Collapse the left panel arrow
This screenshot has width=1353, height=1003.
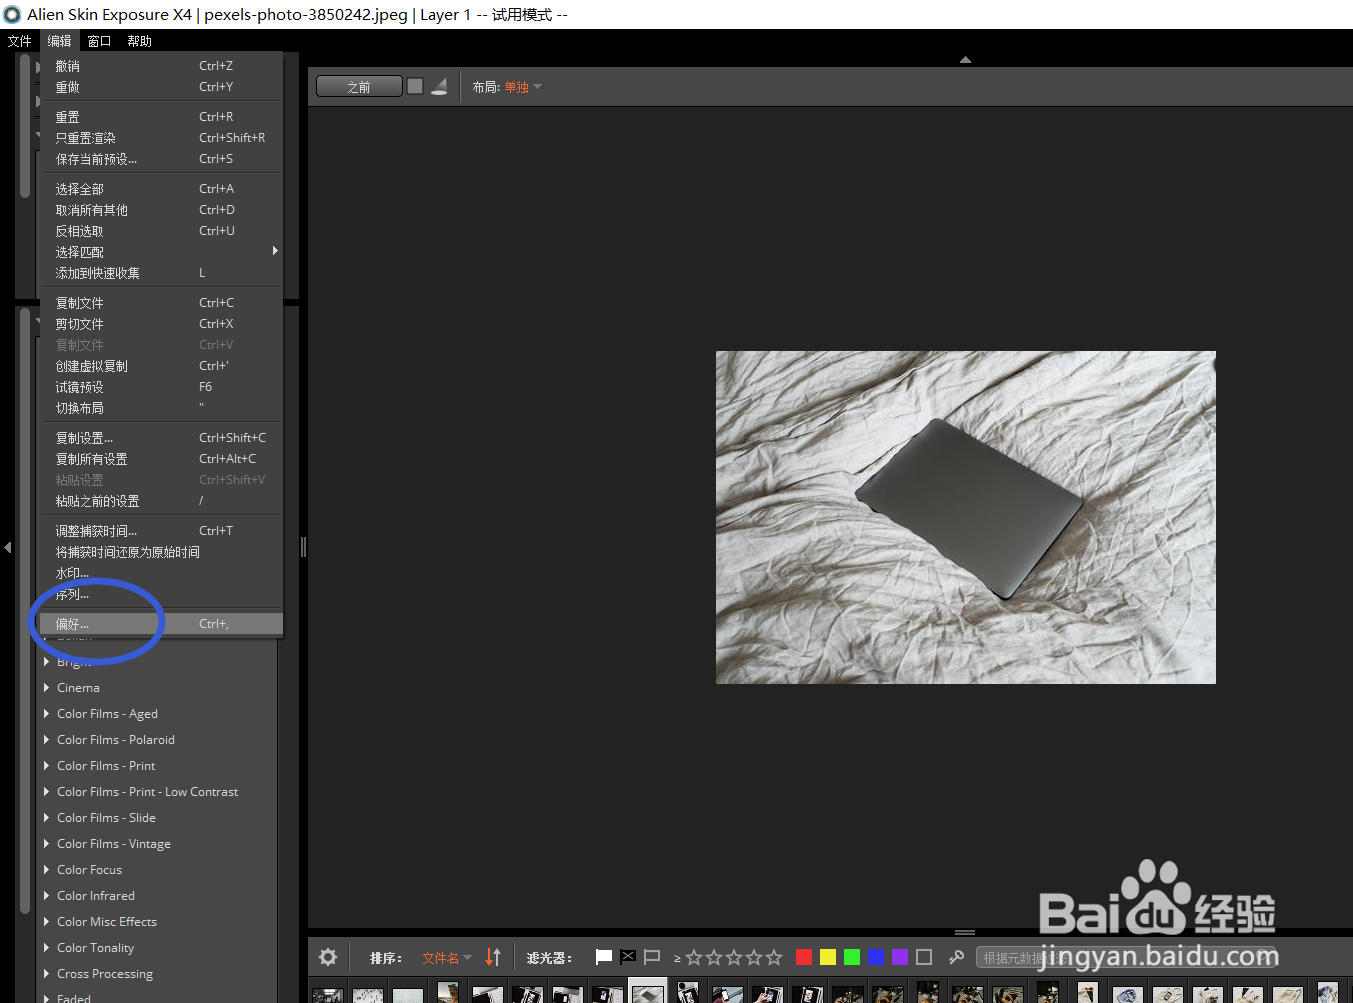point(8,547)
